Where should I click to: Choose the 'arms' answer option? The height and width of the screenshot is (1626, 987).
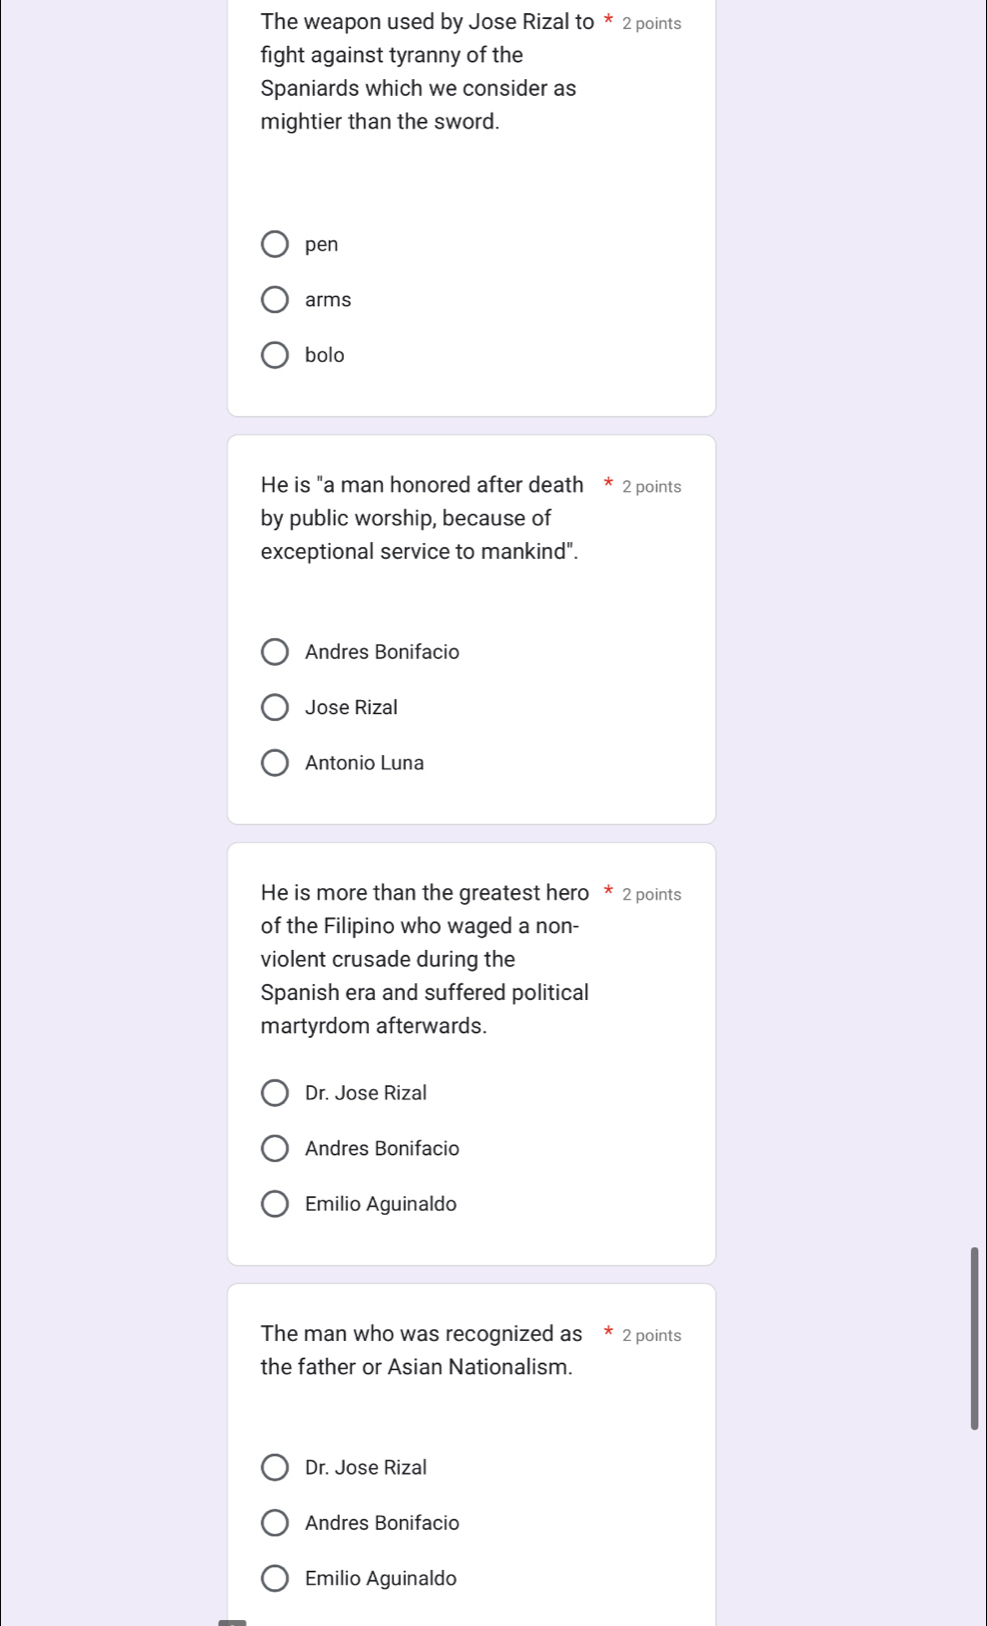click(275, 300)
